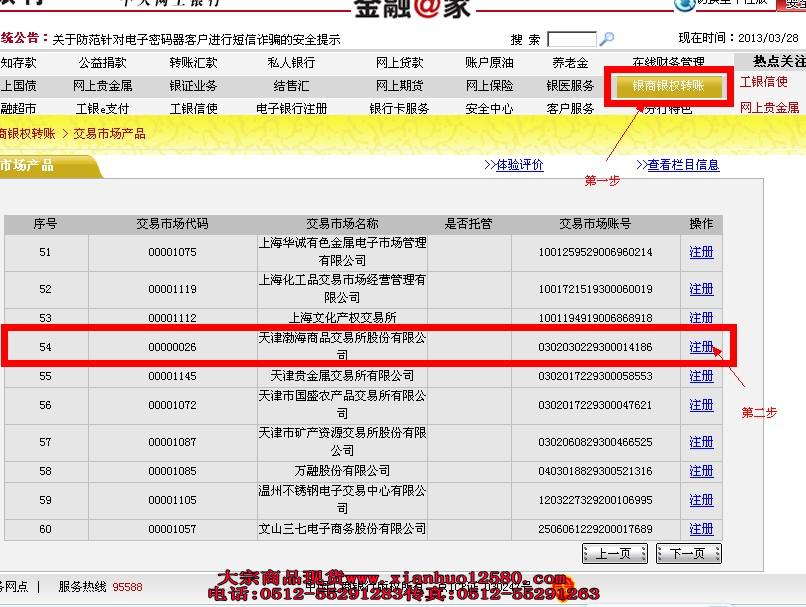Click the 交易市场产品 breadcrumb
This screenshot has height=607, width=806.
(109, 134)
